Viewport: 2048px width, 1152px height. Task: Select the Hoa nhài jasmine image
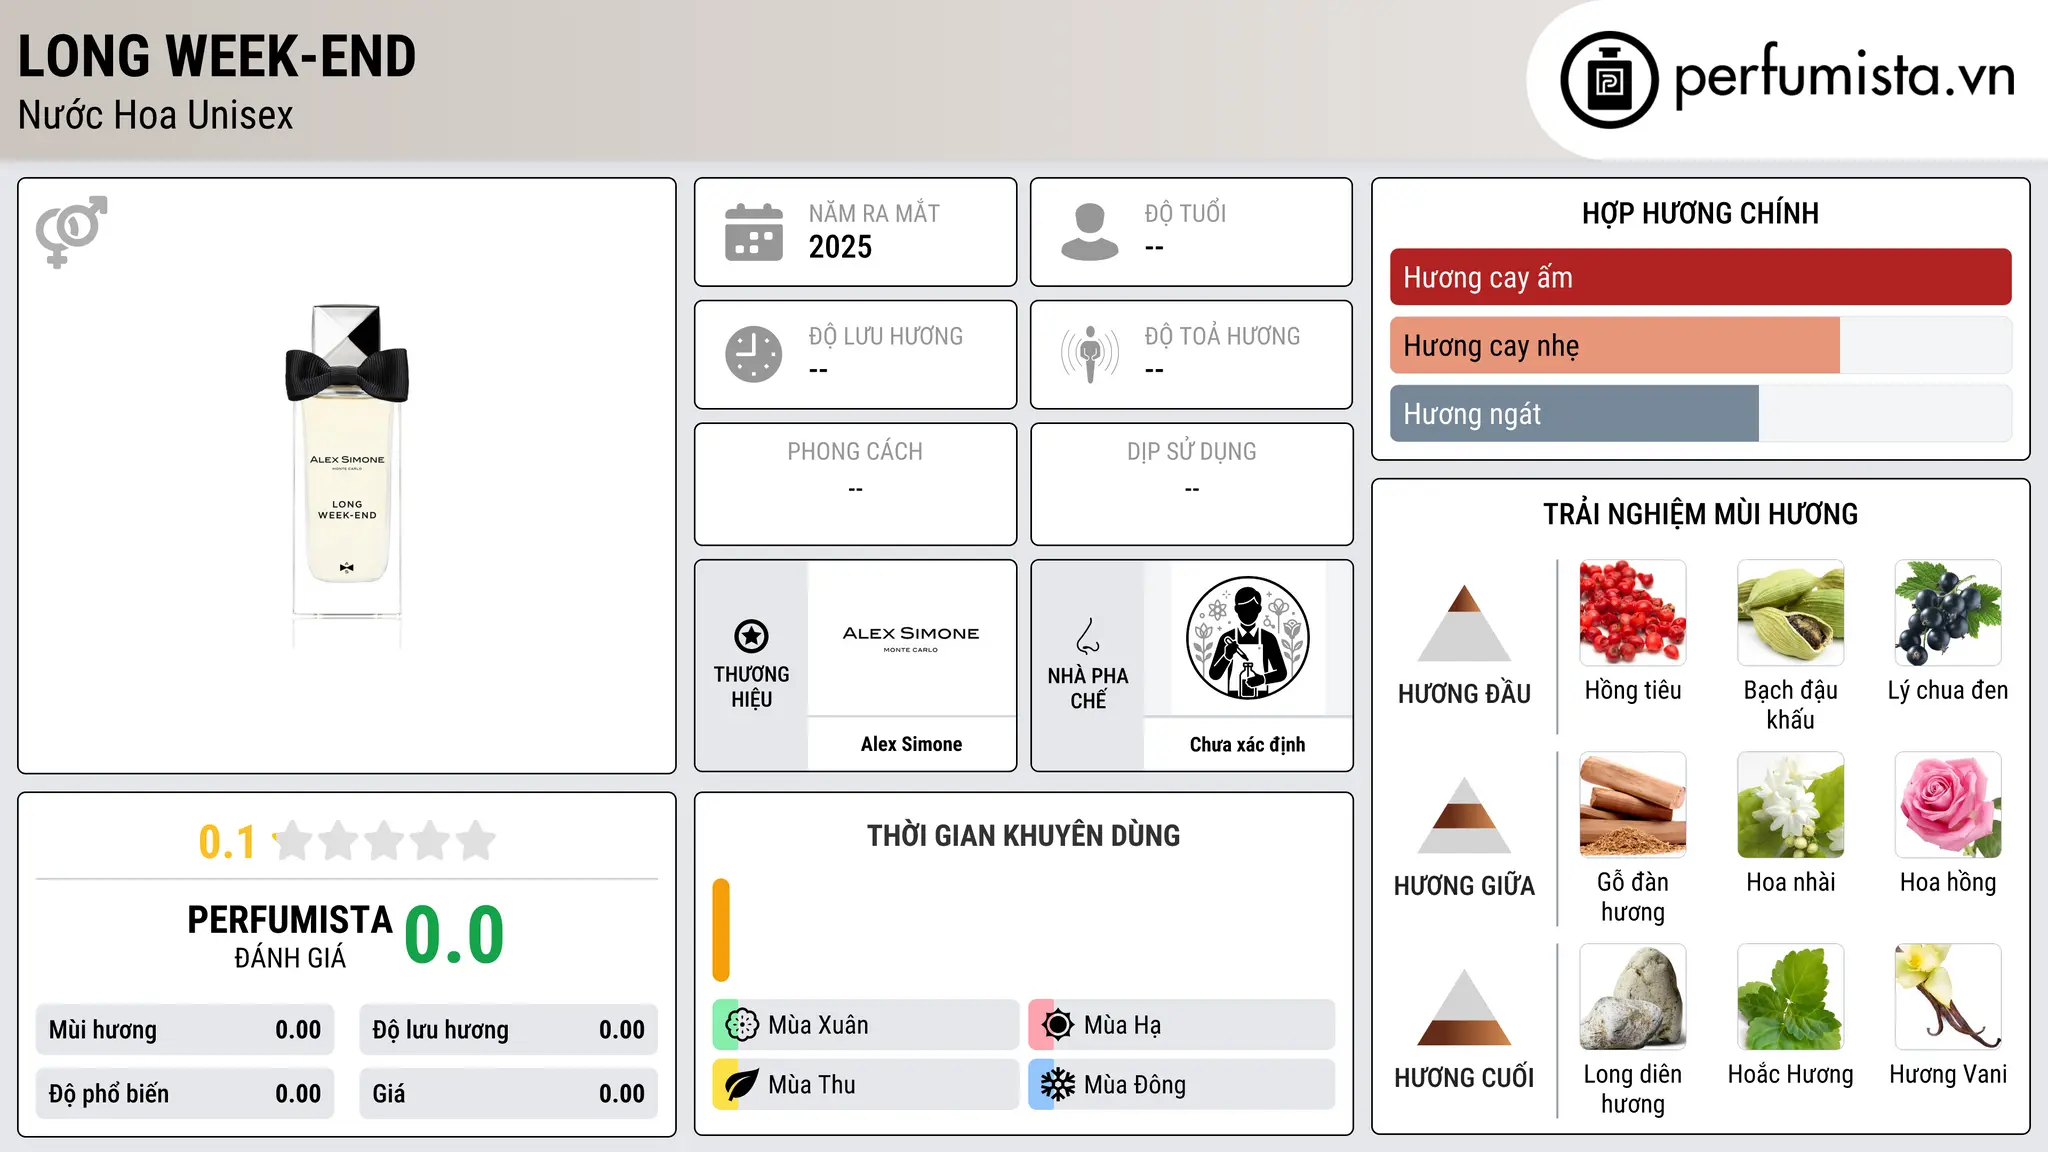1791,805
